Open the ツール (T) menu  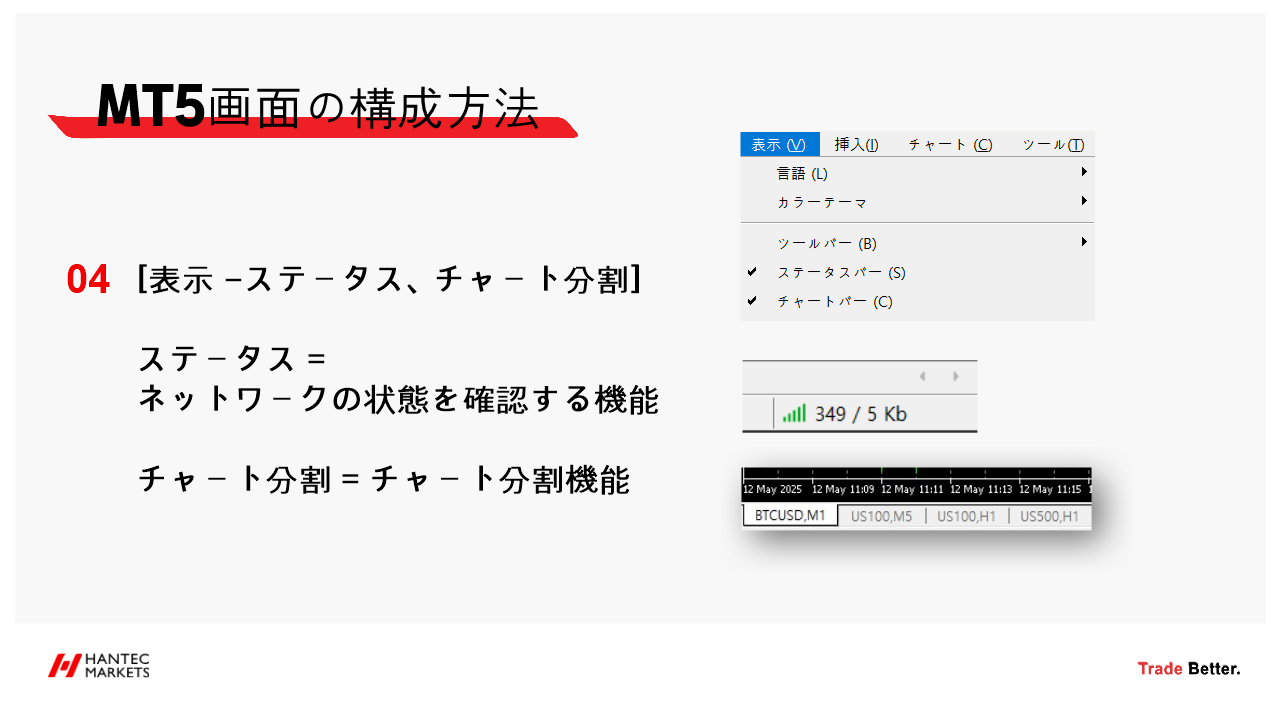point(1055,144)
